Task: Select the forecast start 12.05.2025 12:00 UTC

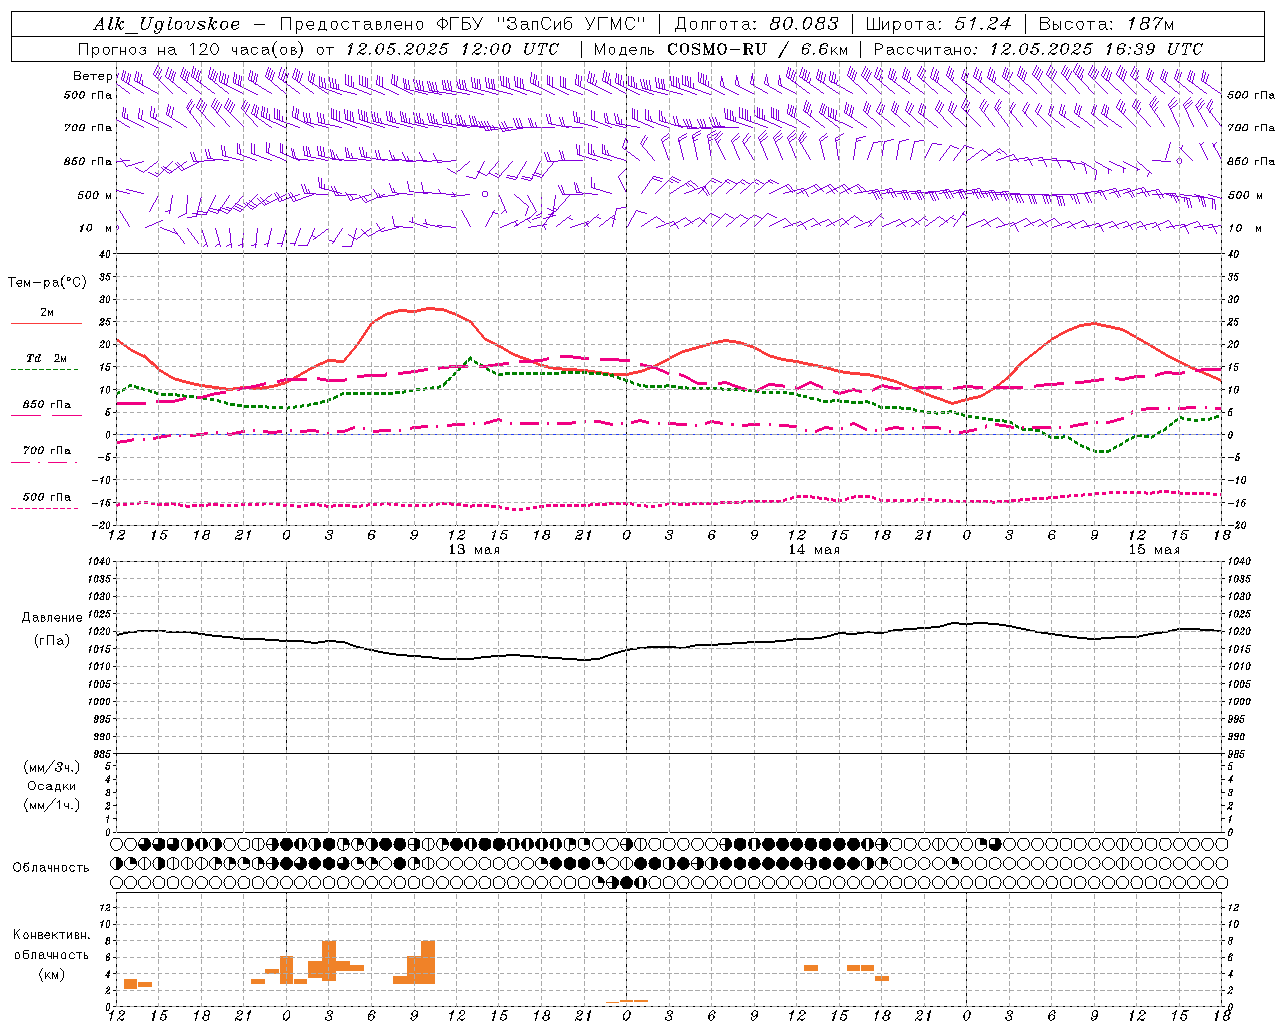Action: (452, 49)
